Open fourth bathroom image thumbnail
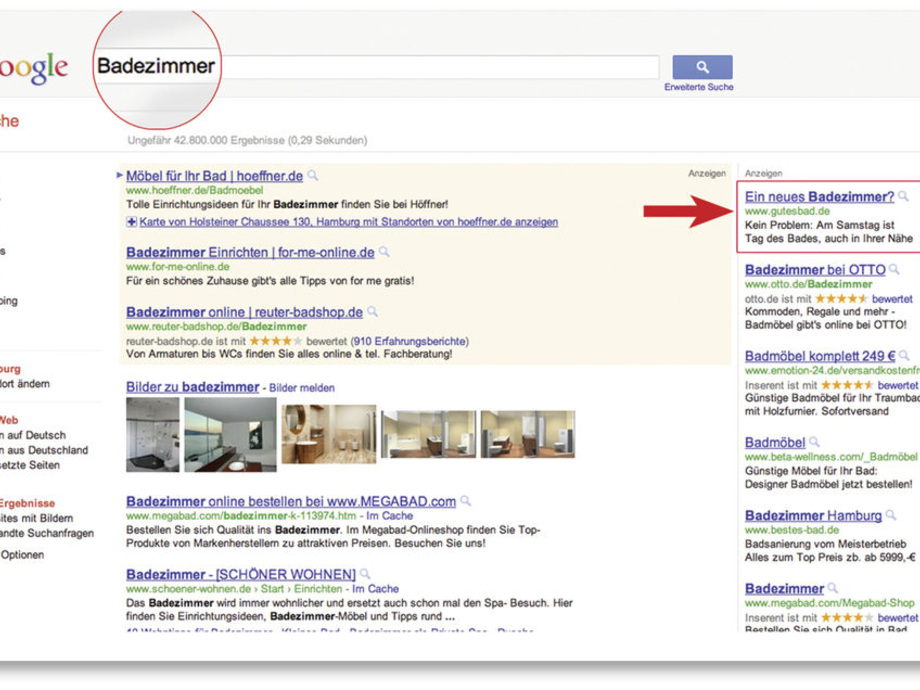 pos(429,434)
